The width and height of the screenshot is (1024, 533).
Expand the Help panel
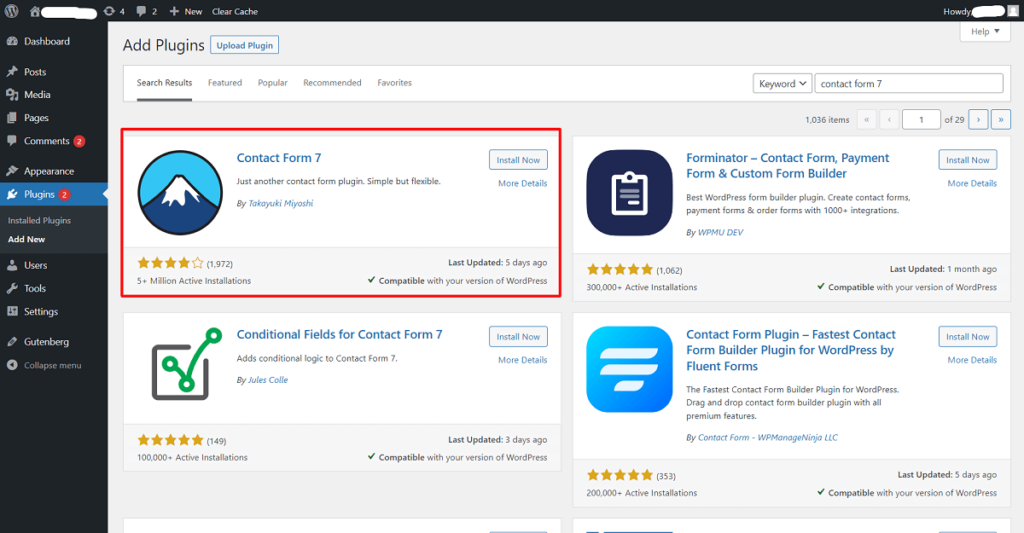tap(985, 31)
